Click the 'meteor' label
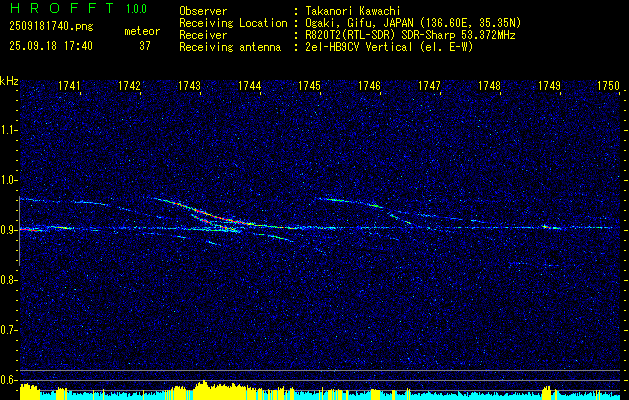 pos(142,31)
